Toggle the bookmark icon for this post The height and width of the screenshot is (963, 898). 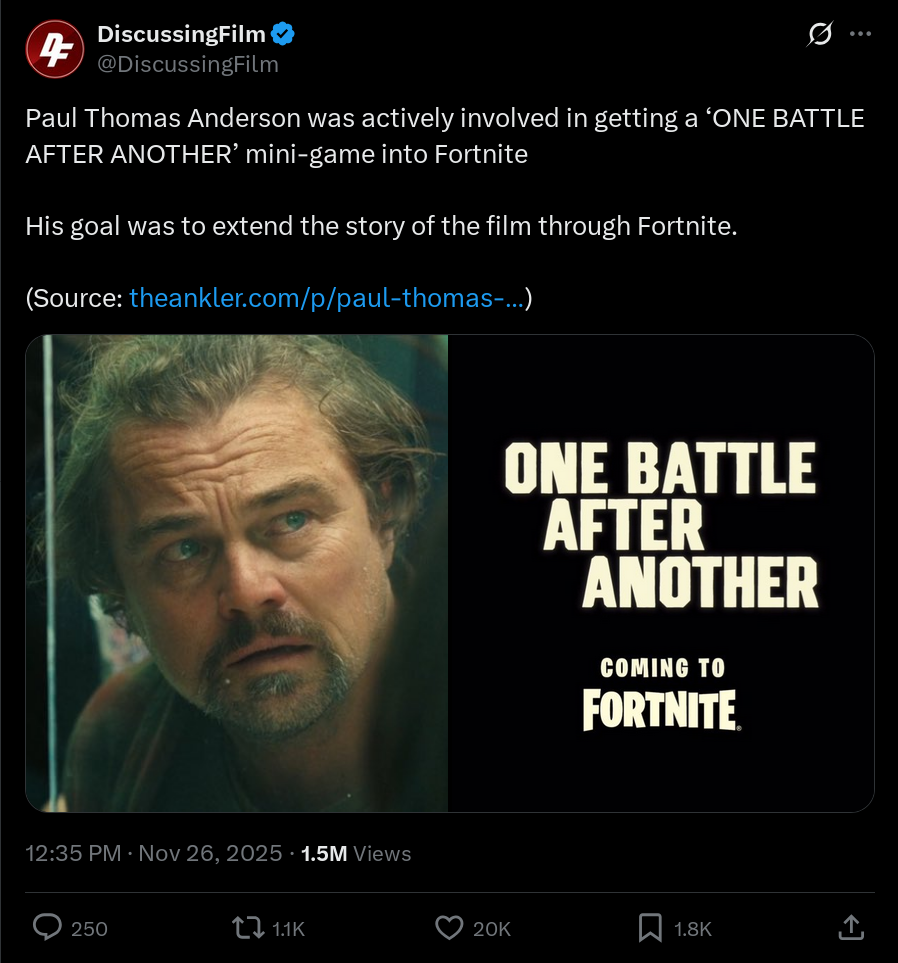click(651, 928)
